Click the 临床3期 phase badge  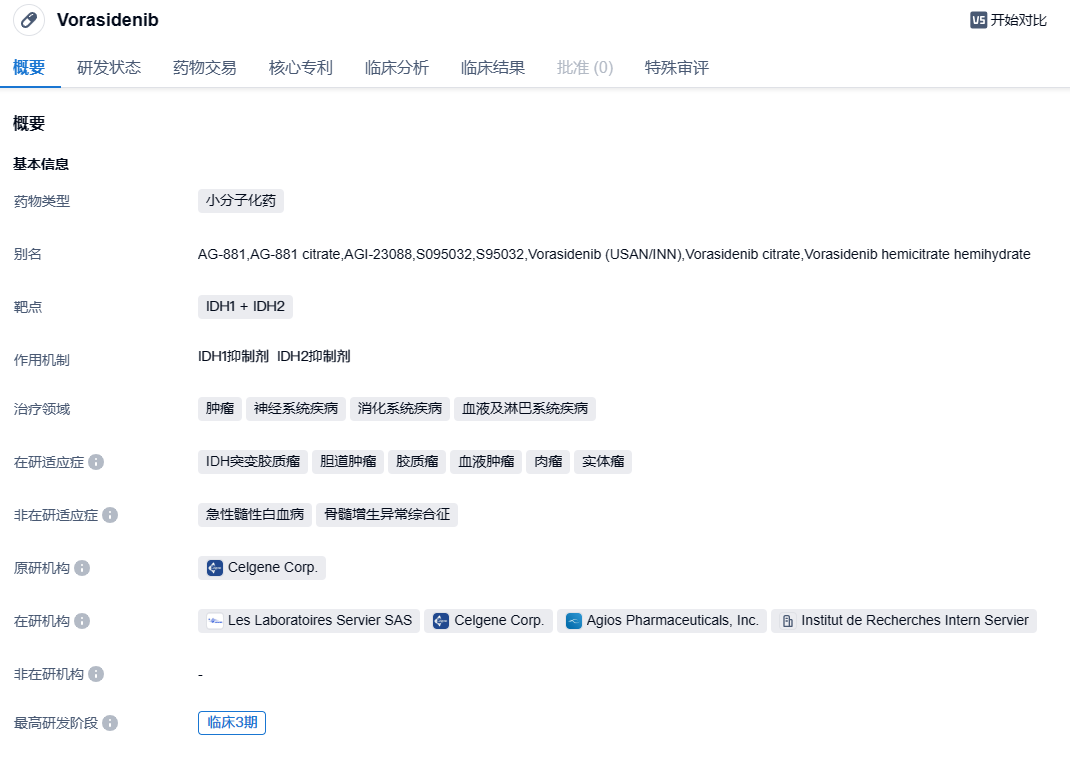point(232,723)
